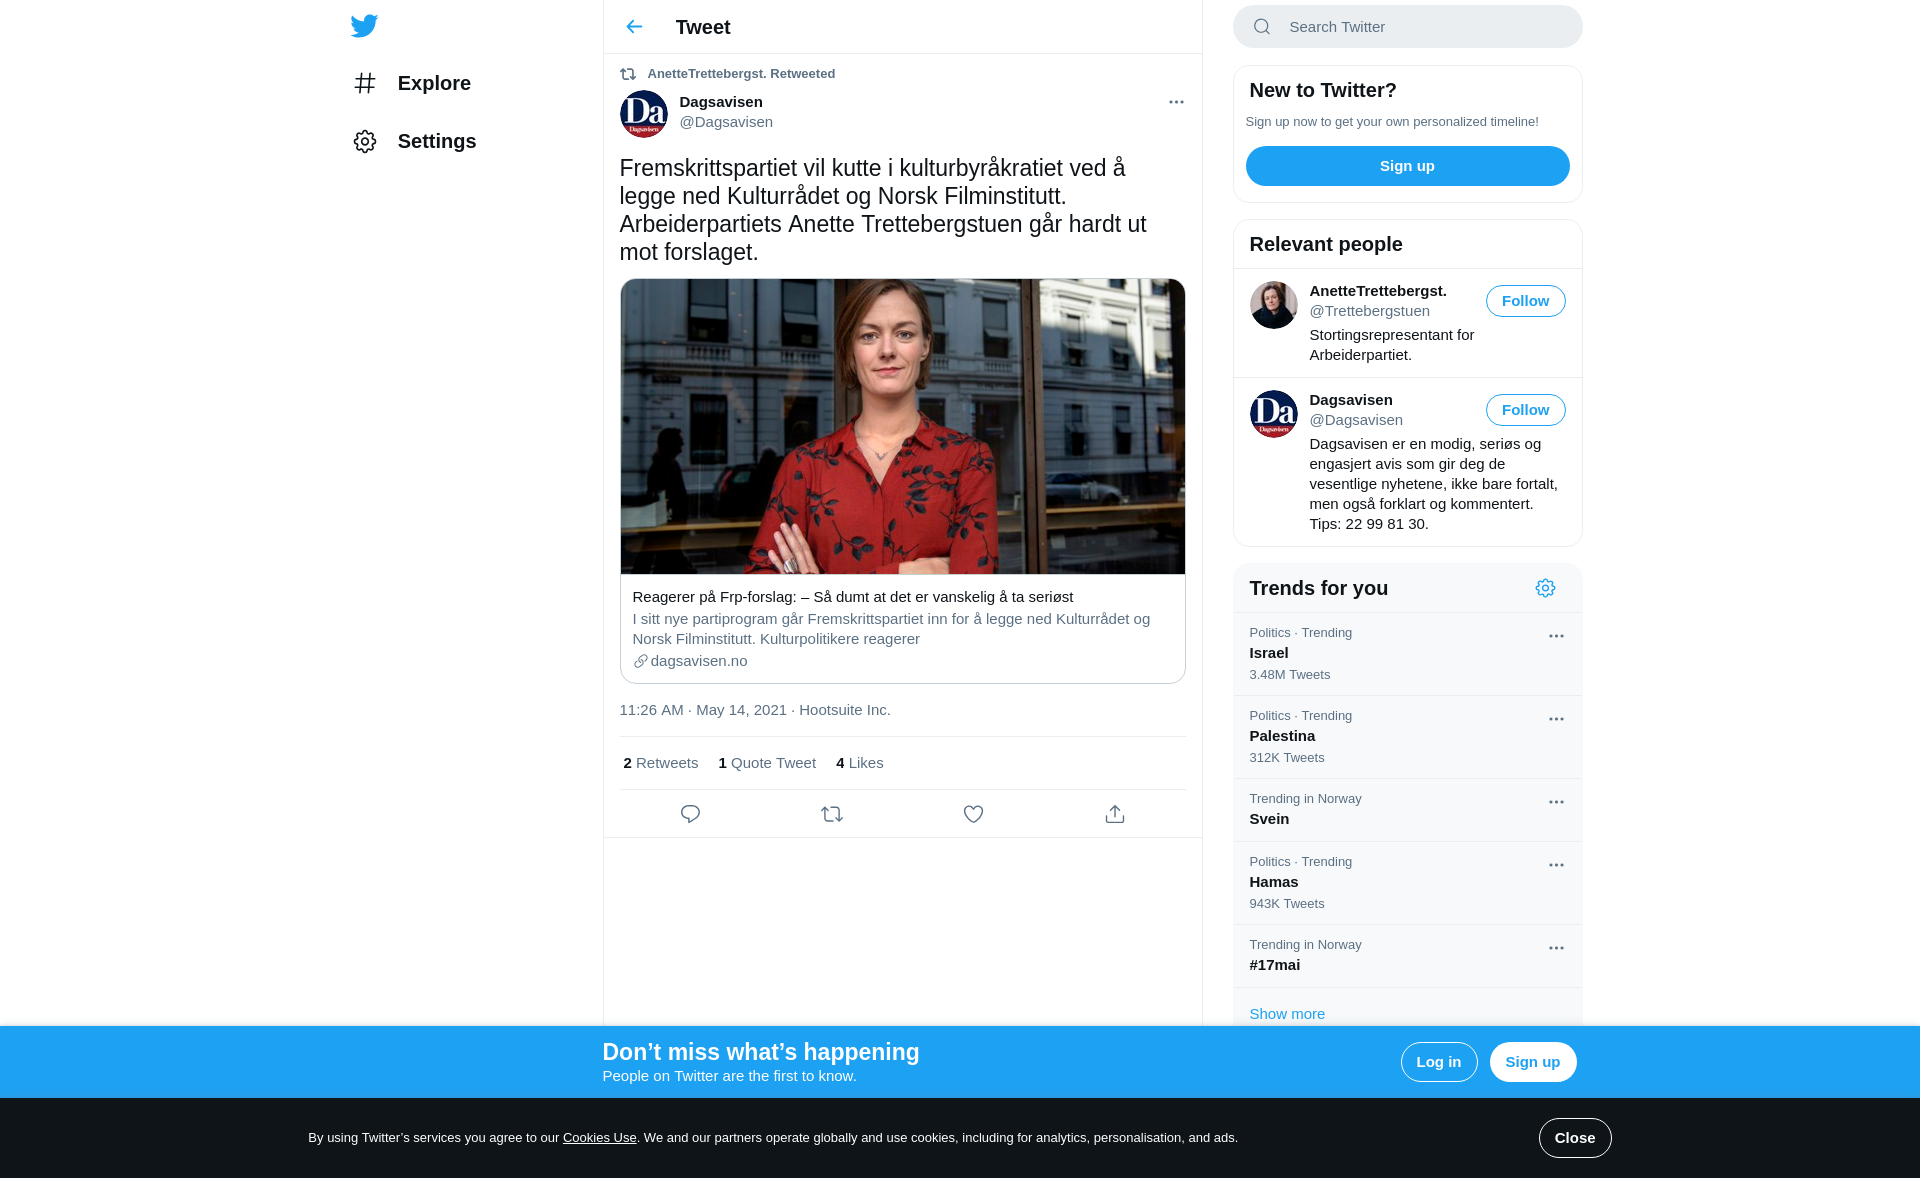Retweet using the arrows icon under the tweet
This screenshot has height=1178, width=1920.
(x=832, y=814)
